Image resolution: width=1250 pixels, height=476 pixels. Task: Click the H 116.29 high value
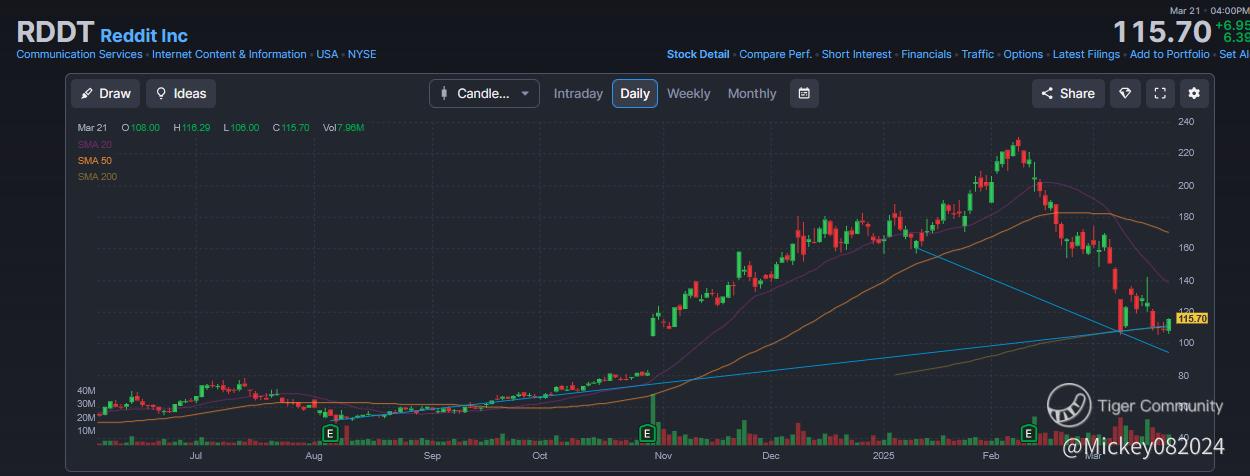(x=191, y=128)
